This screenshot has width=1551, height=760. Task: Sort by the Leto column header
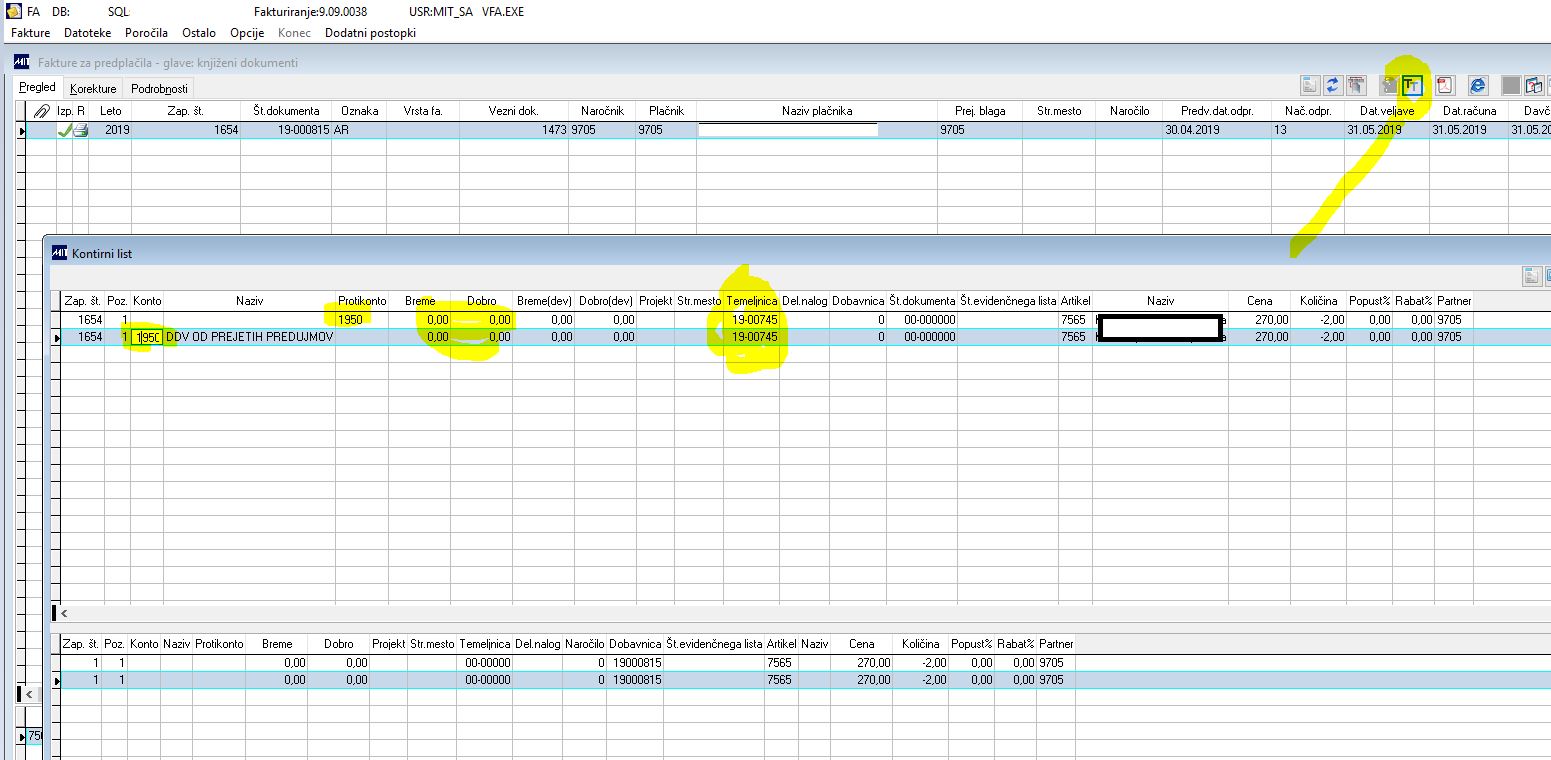coord(111,111)
